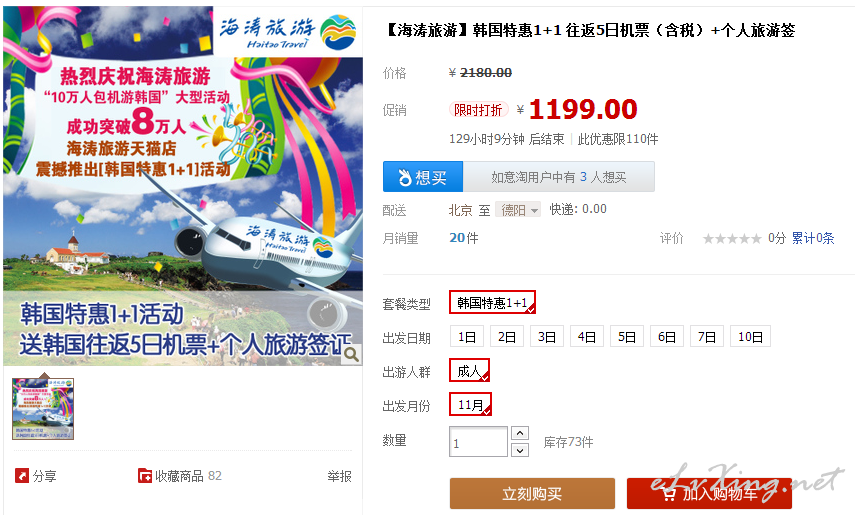Decrease quantity with the down arrow

(x=520, y=450)
